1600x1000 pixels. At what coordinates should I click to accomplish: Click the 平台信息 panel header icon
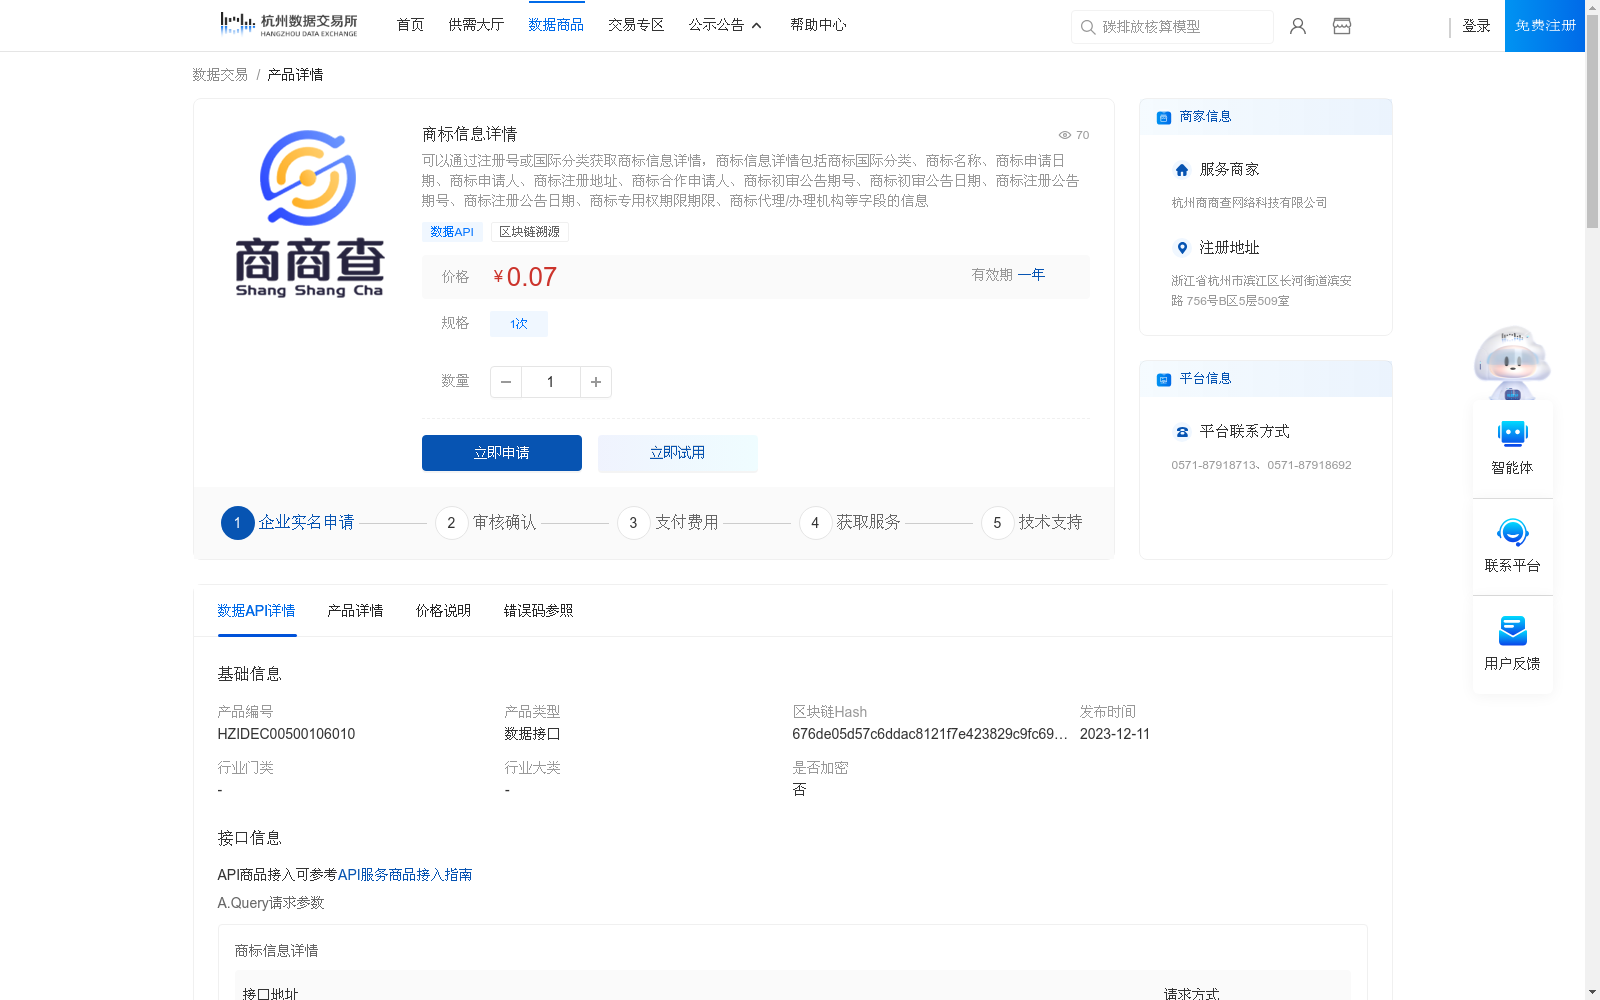click(1163, 380)
